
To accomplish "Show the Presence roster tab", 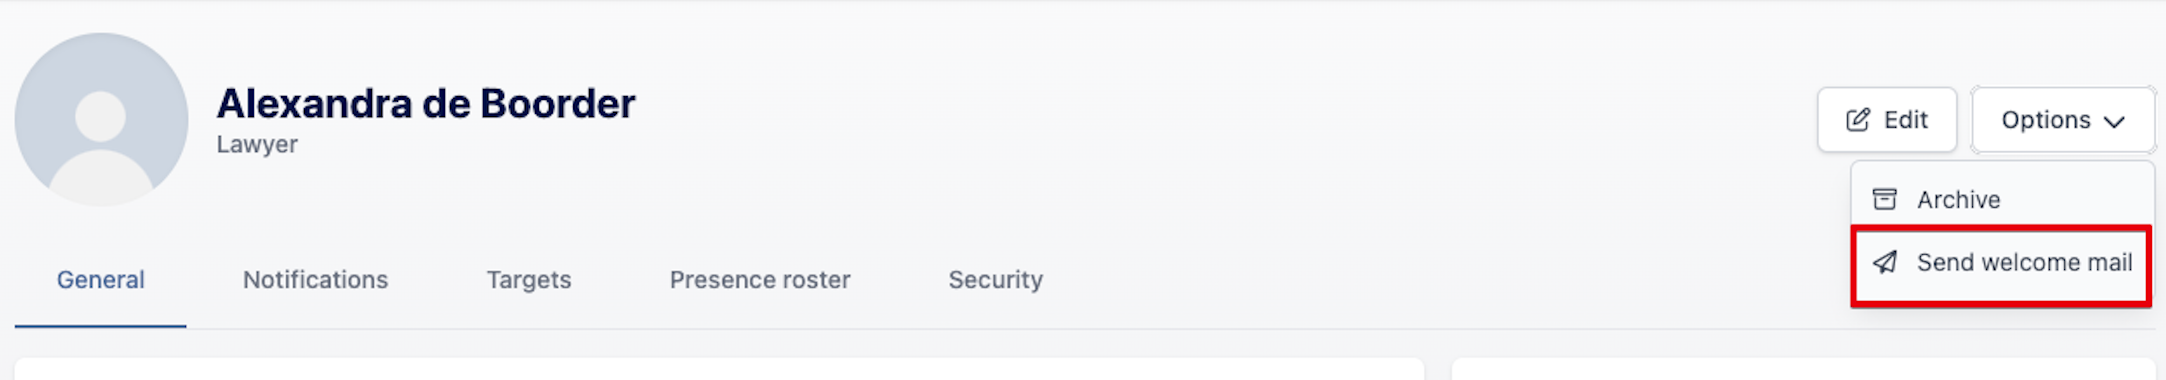I will tap(760, 280).
